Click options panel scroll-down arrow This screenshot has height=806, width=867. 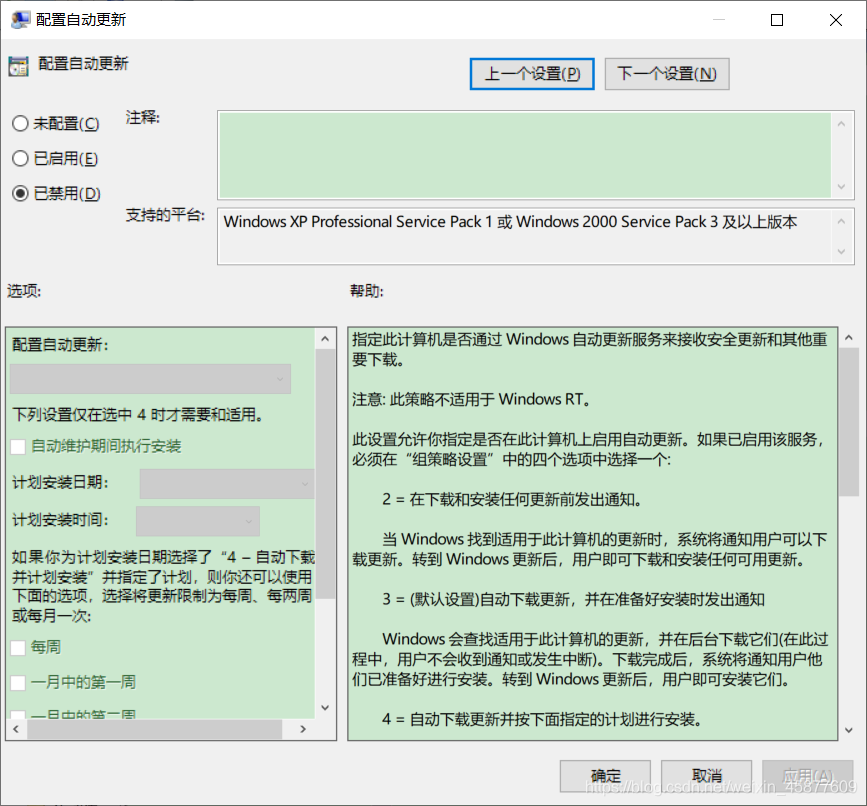point(325,708)
